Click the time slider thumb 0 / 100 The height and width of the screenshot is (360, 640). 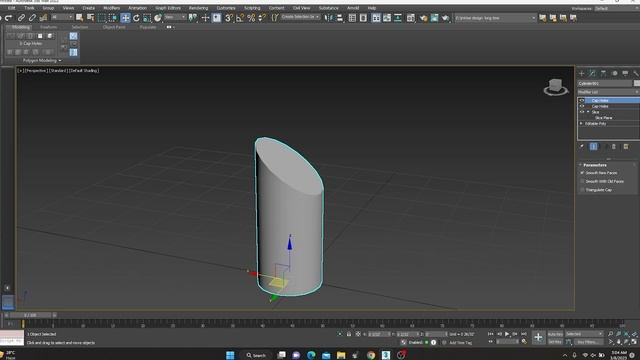31,315
